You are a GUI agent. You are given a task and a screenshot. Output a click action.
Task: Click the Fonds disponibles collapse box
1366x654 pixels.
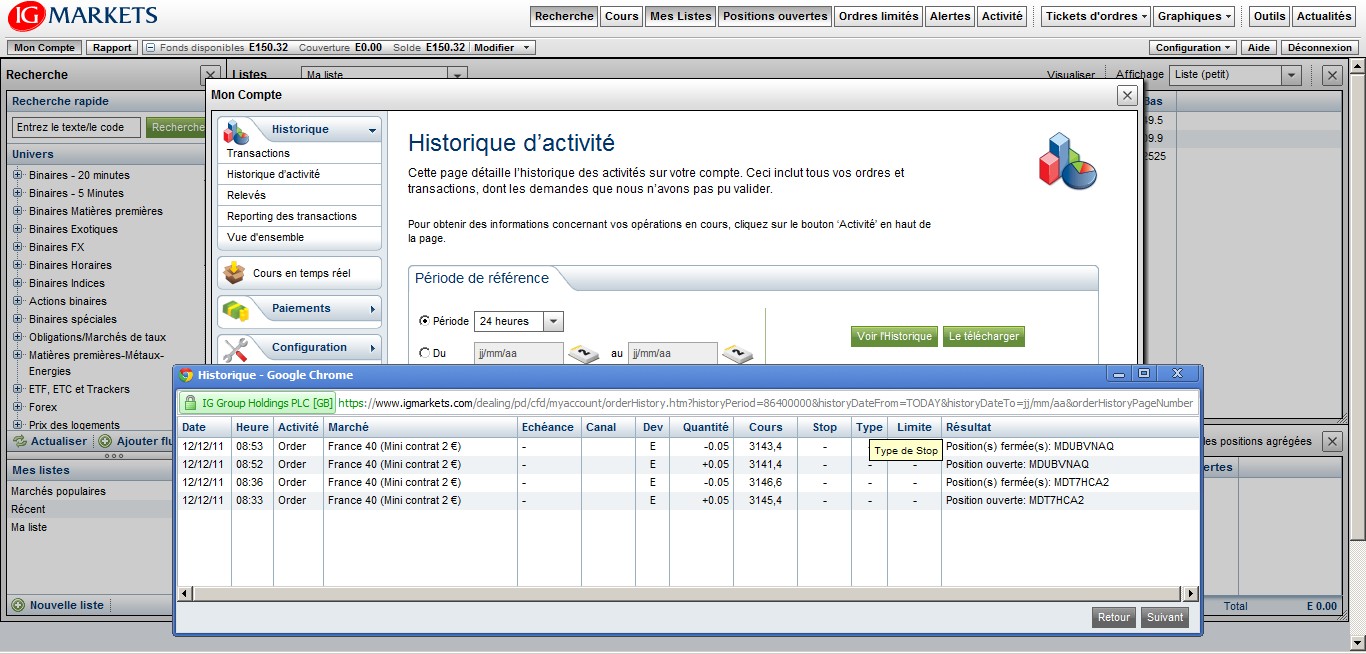(x=150, y=48)
